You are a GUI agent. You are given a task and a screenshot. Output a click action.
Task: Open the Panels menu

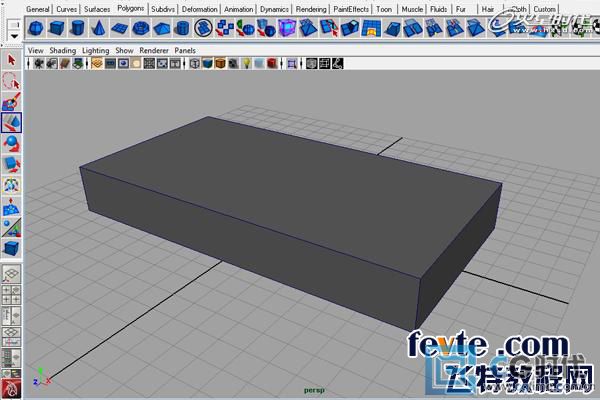point(185,51)
